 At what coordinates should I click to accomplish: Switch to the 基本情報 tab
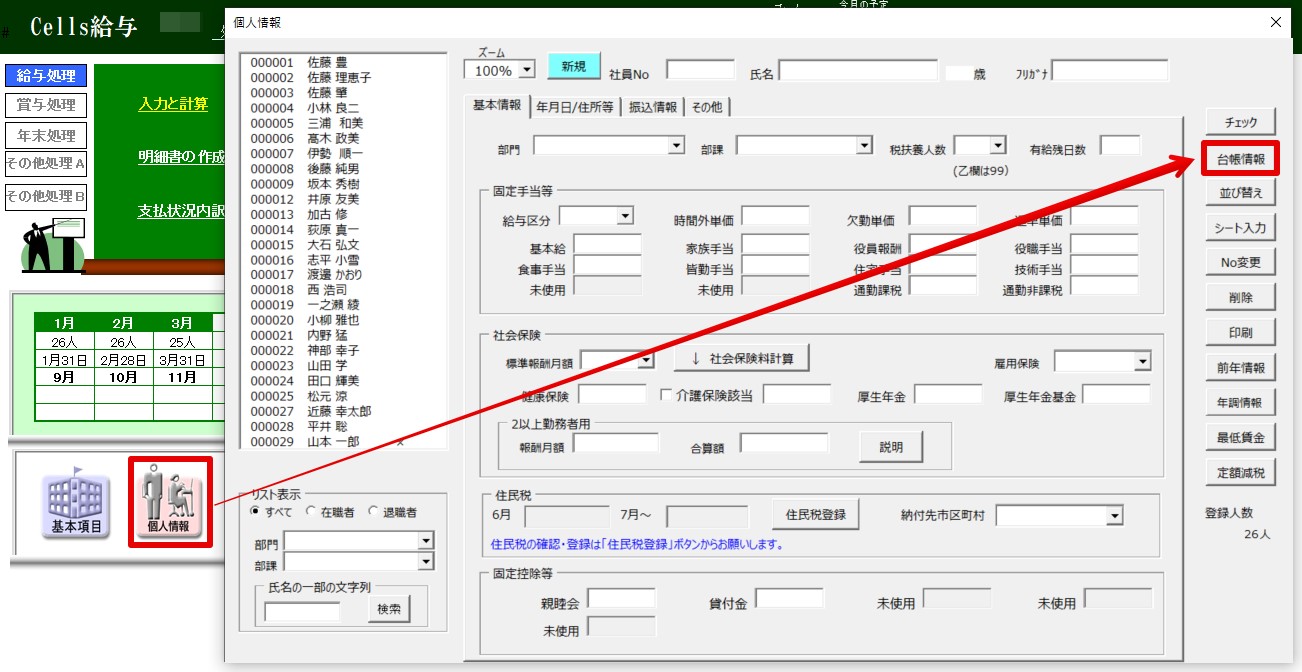tap(497, 106)
